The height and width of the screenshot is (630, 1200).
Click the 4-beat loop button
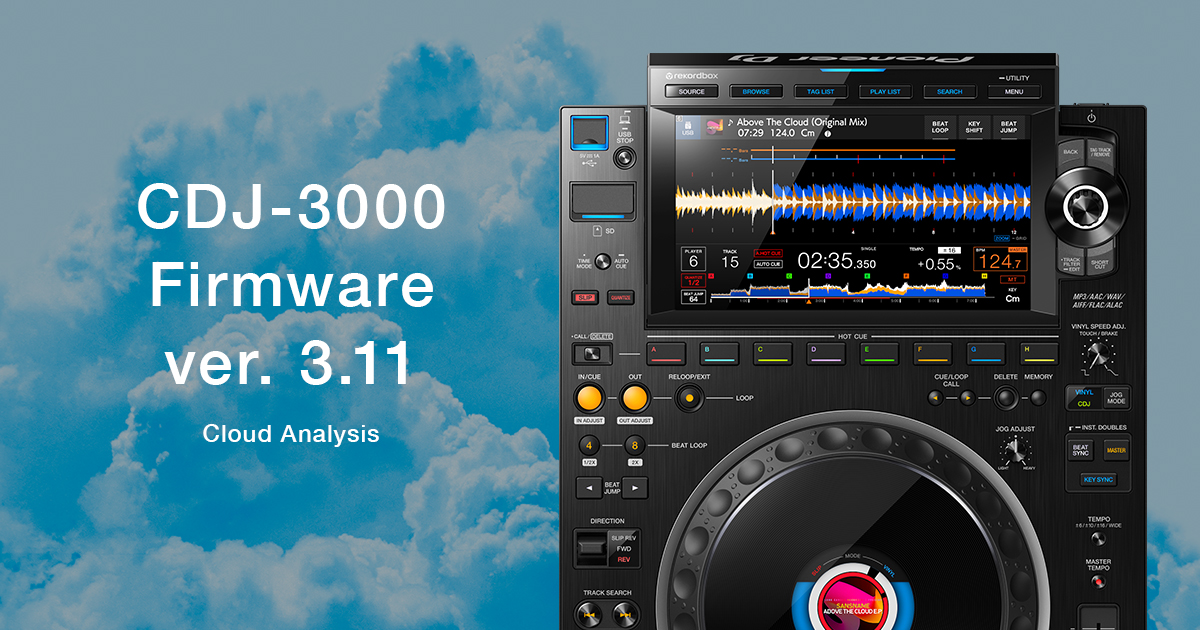pyautogui.click(x=589, y=445)
